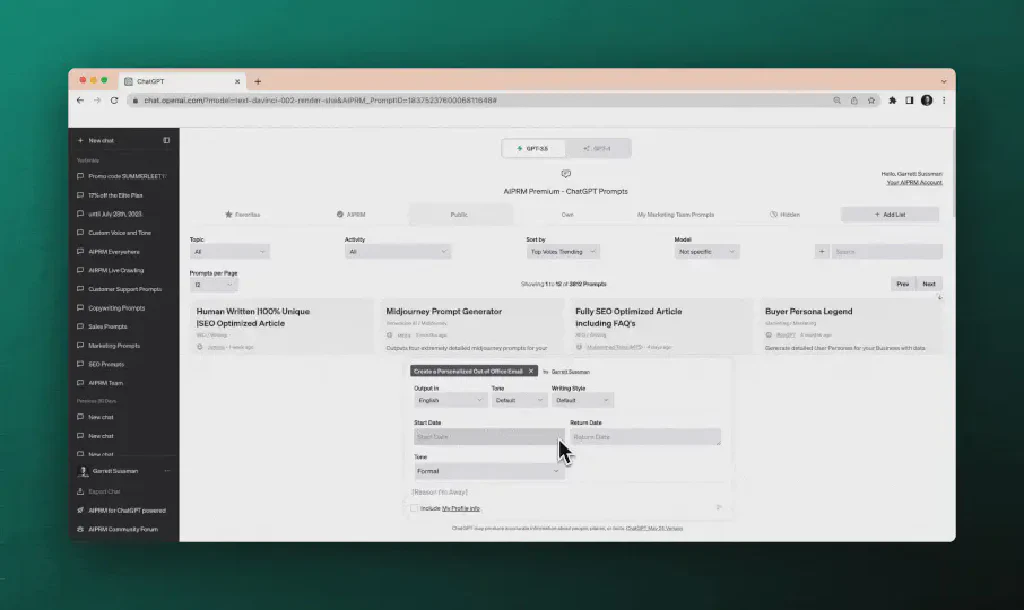Switch to the GPT-3.5 model toggle

coord(534,148)
